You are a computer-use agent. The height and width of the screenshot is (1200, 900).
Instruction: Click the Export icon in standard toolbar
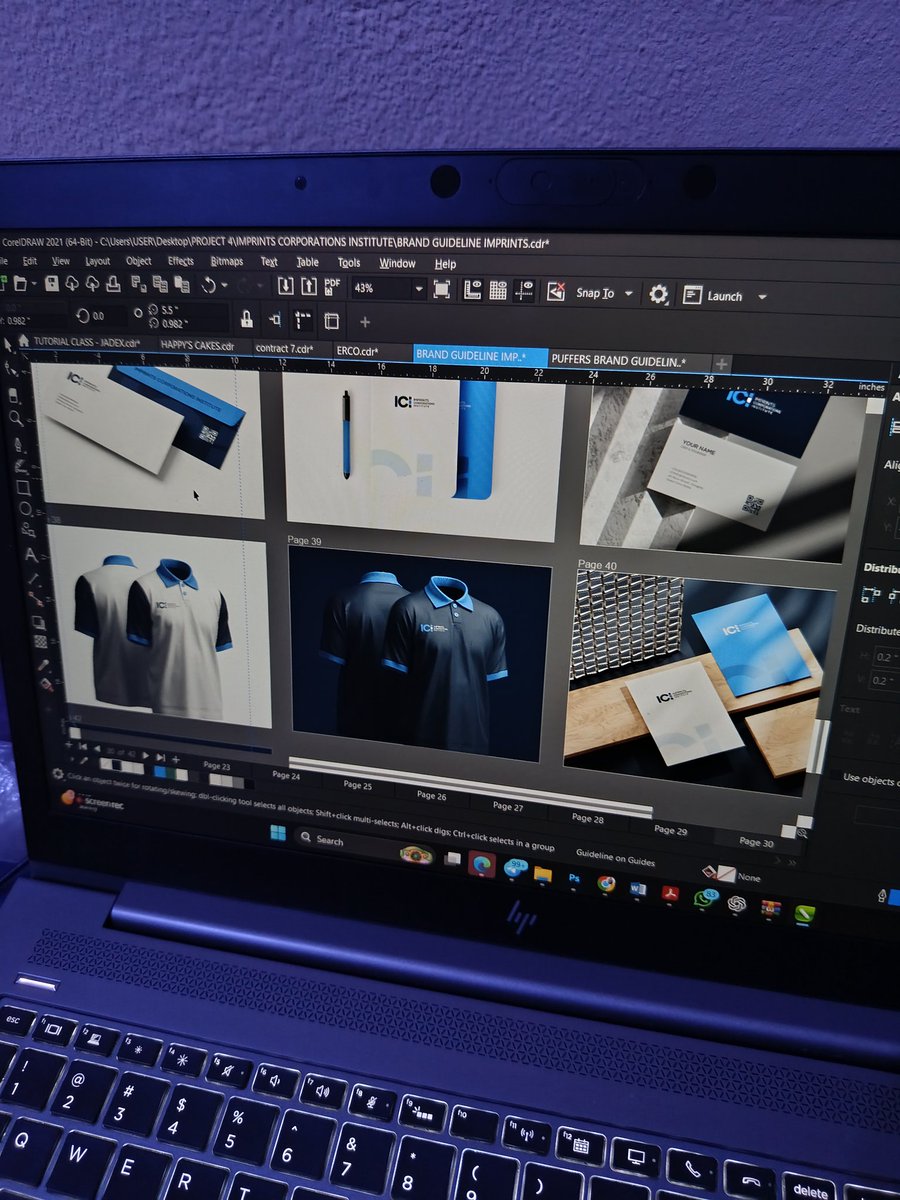tap(309, 286)
